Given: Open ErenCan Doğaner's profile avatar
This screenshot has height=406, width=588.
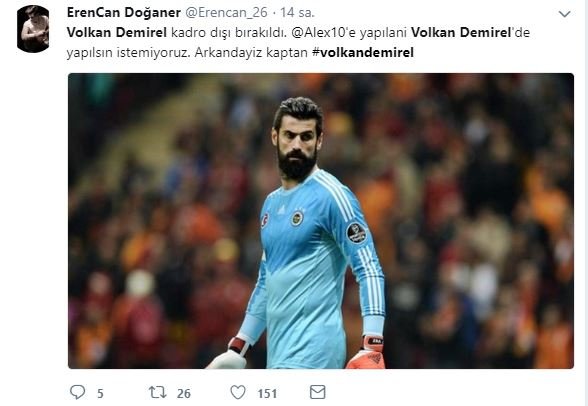Looking at the screenshot, I should pyautogui.click(x=33, y=29).
